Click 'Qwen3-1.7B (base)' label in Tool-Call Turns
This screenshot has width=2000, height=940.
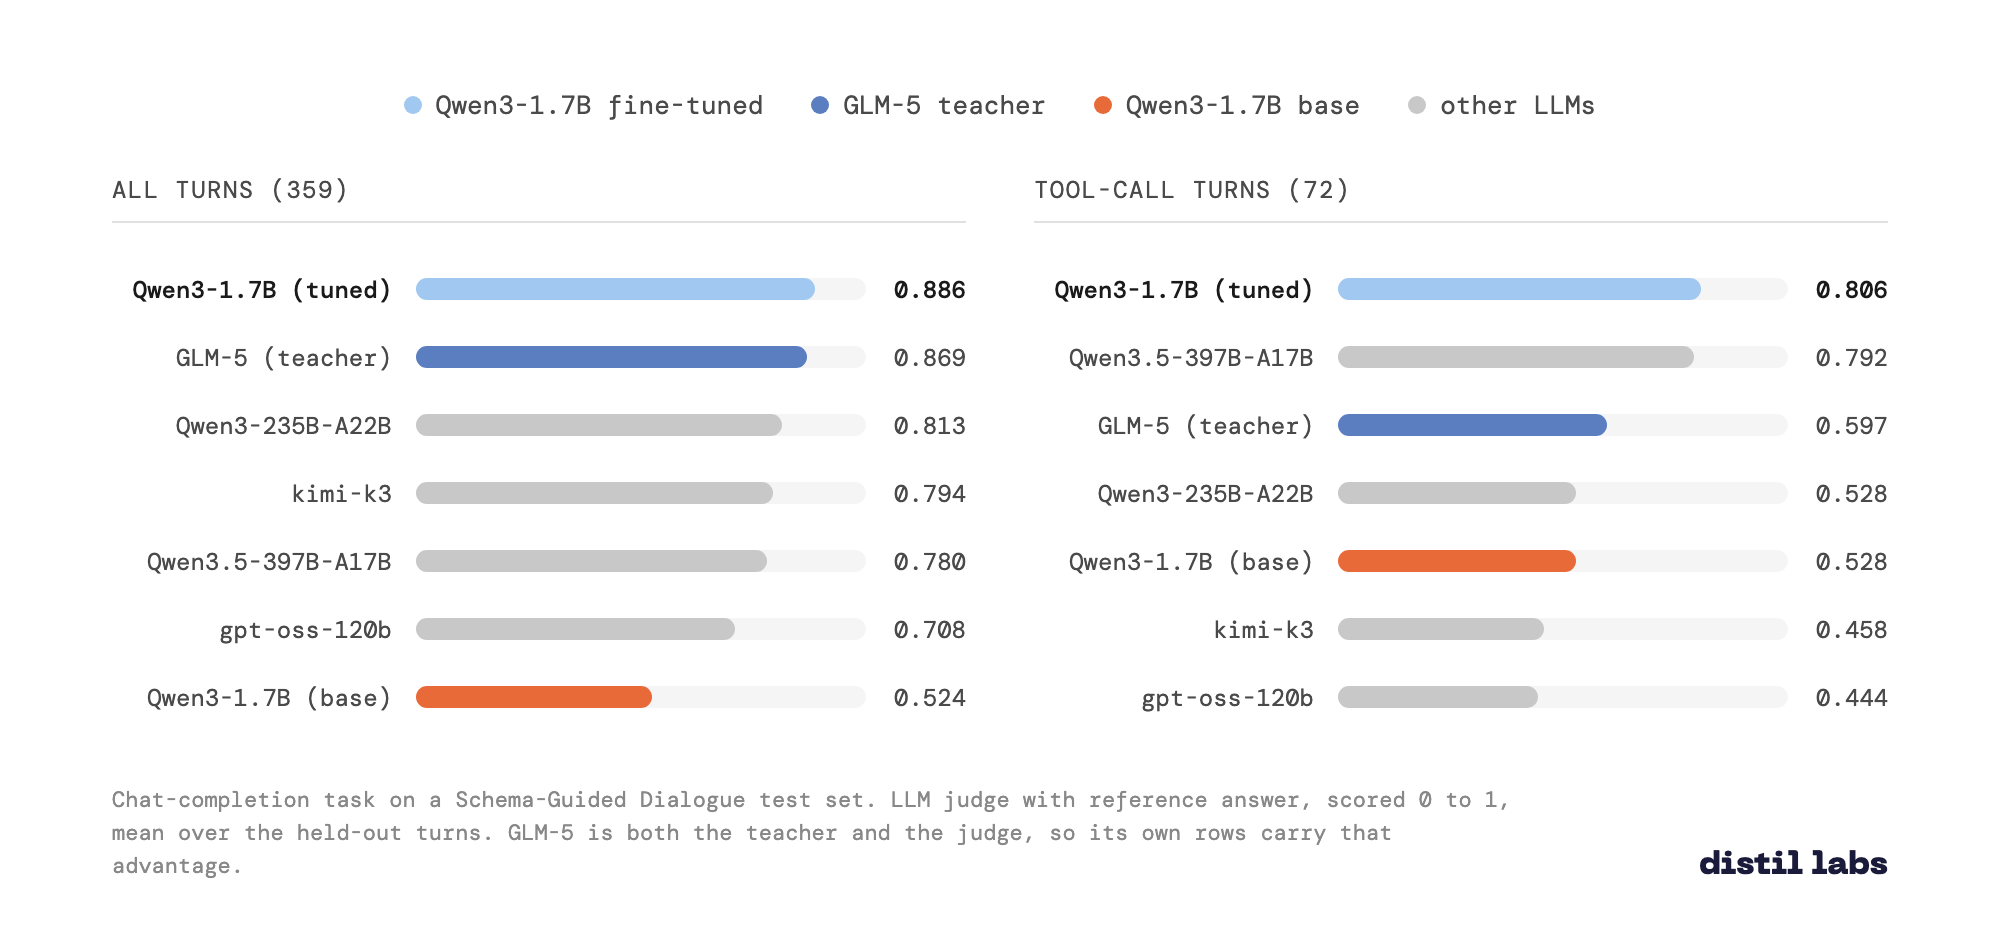click(1191, 562)
